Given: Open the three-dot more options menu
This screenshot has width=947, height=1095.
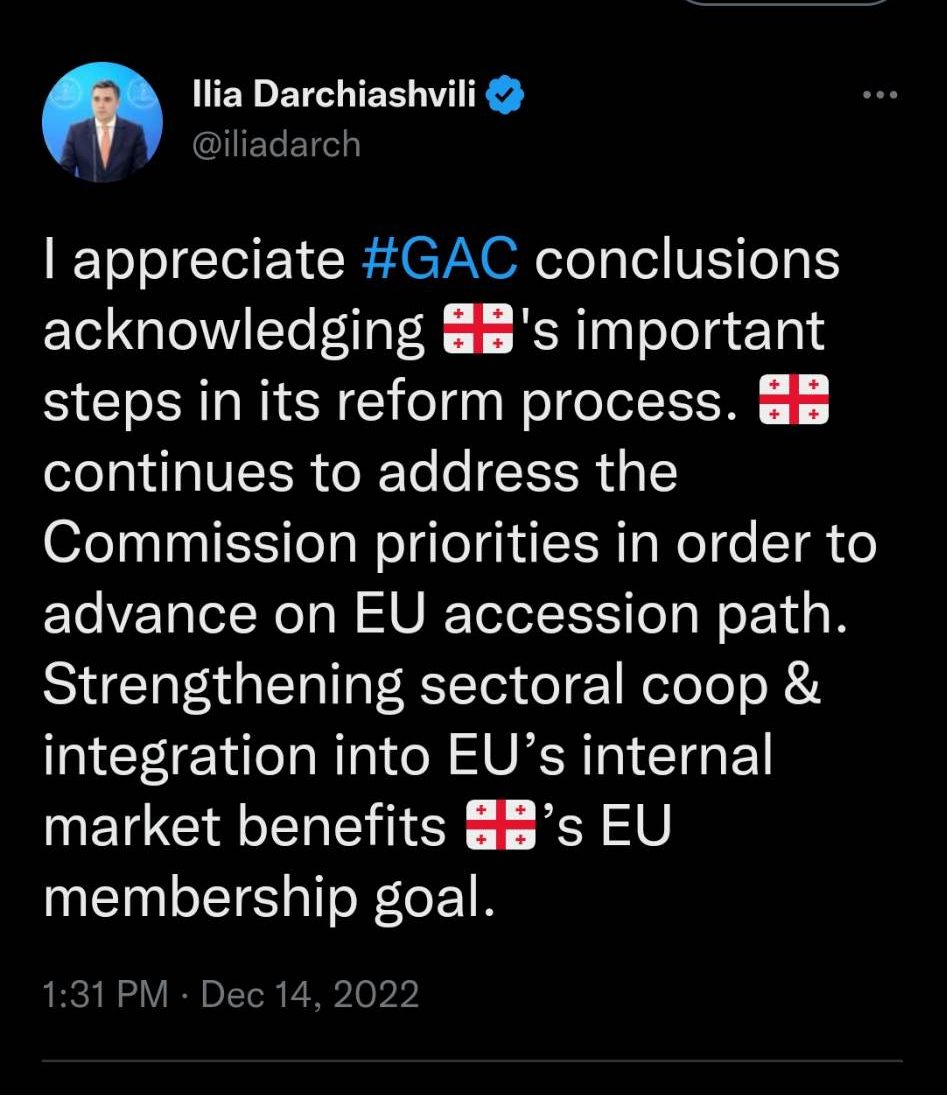Looking at the screenshot, I should click(x=880, y=96).
